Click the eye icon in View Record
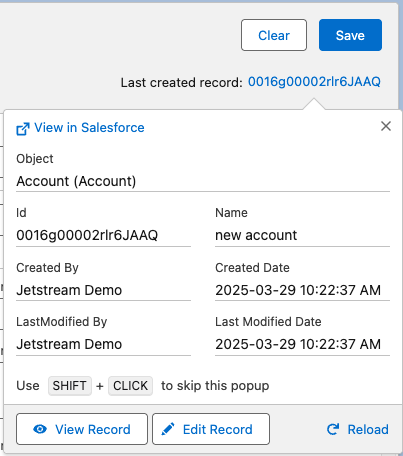 coord(40,429)
